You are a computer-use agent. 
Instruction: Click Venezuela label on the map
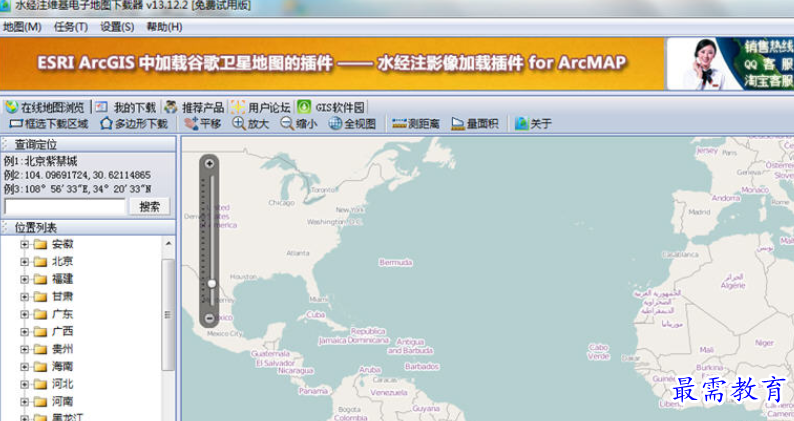coord(389,393)
